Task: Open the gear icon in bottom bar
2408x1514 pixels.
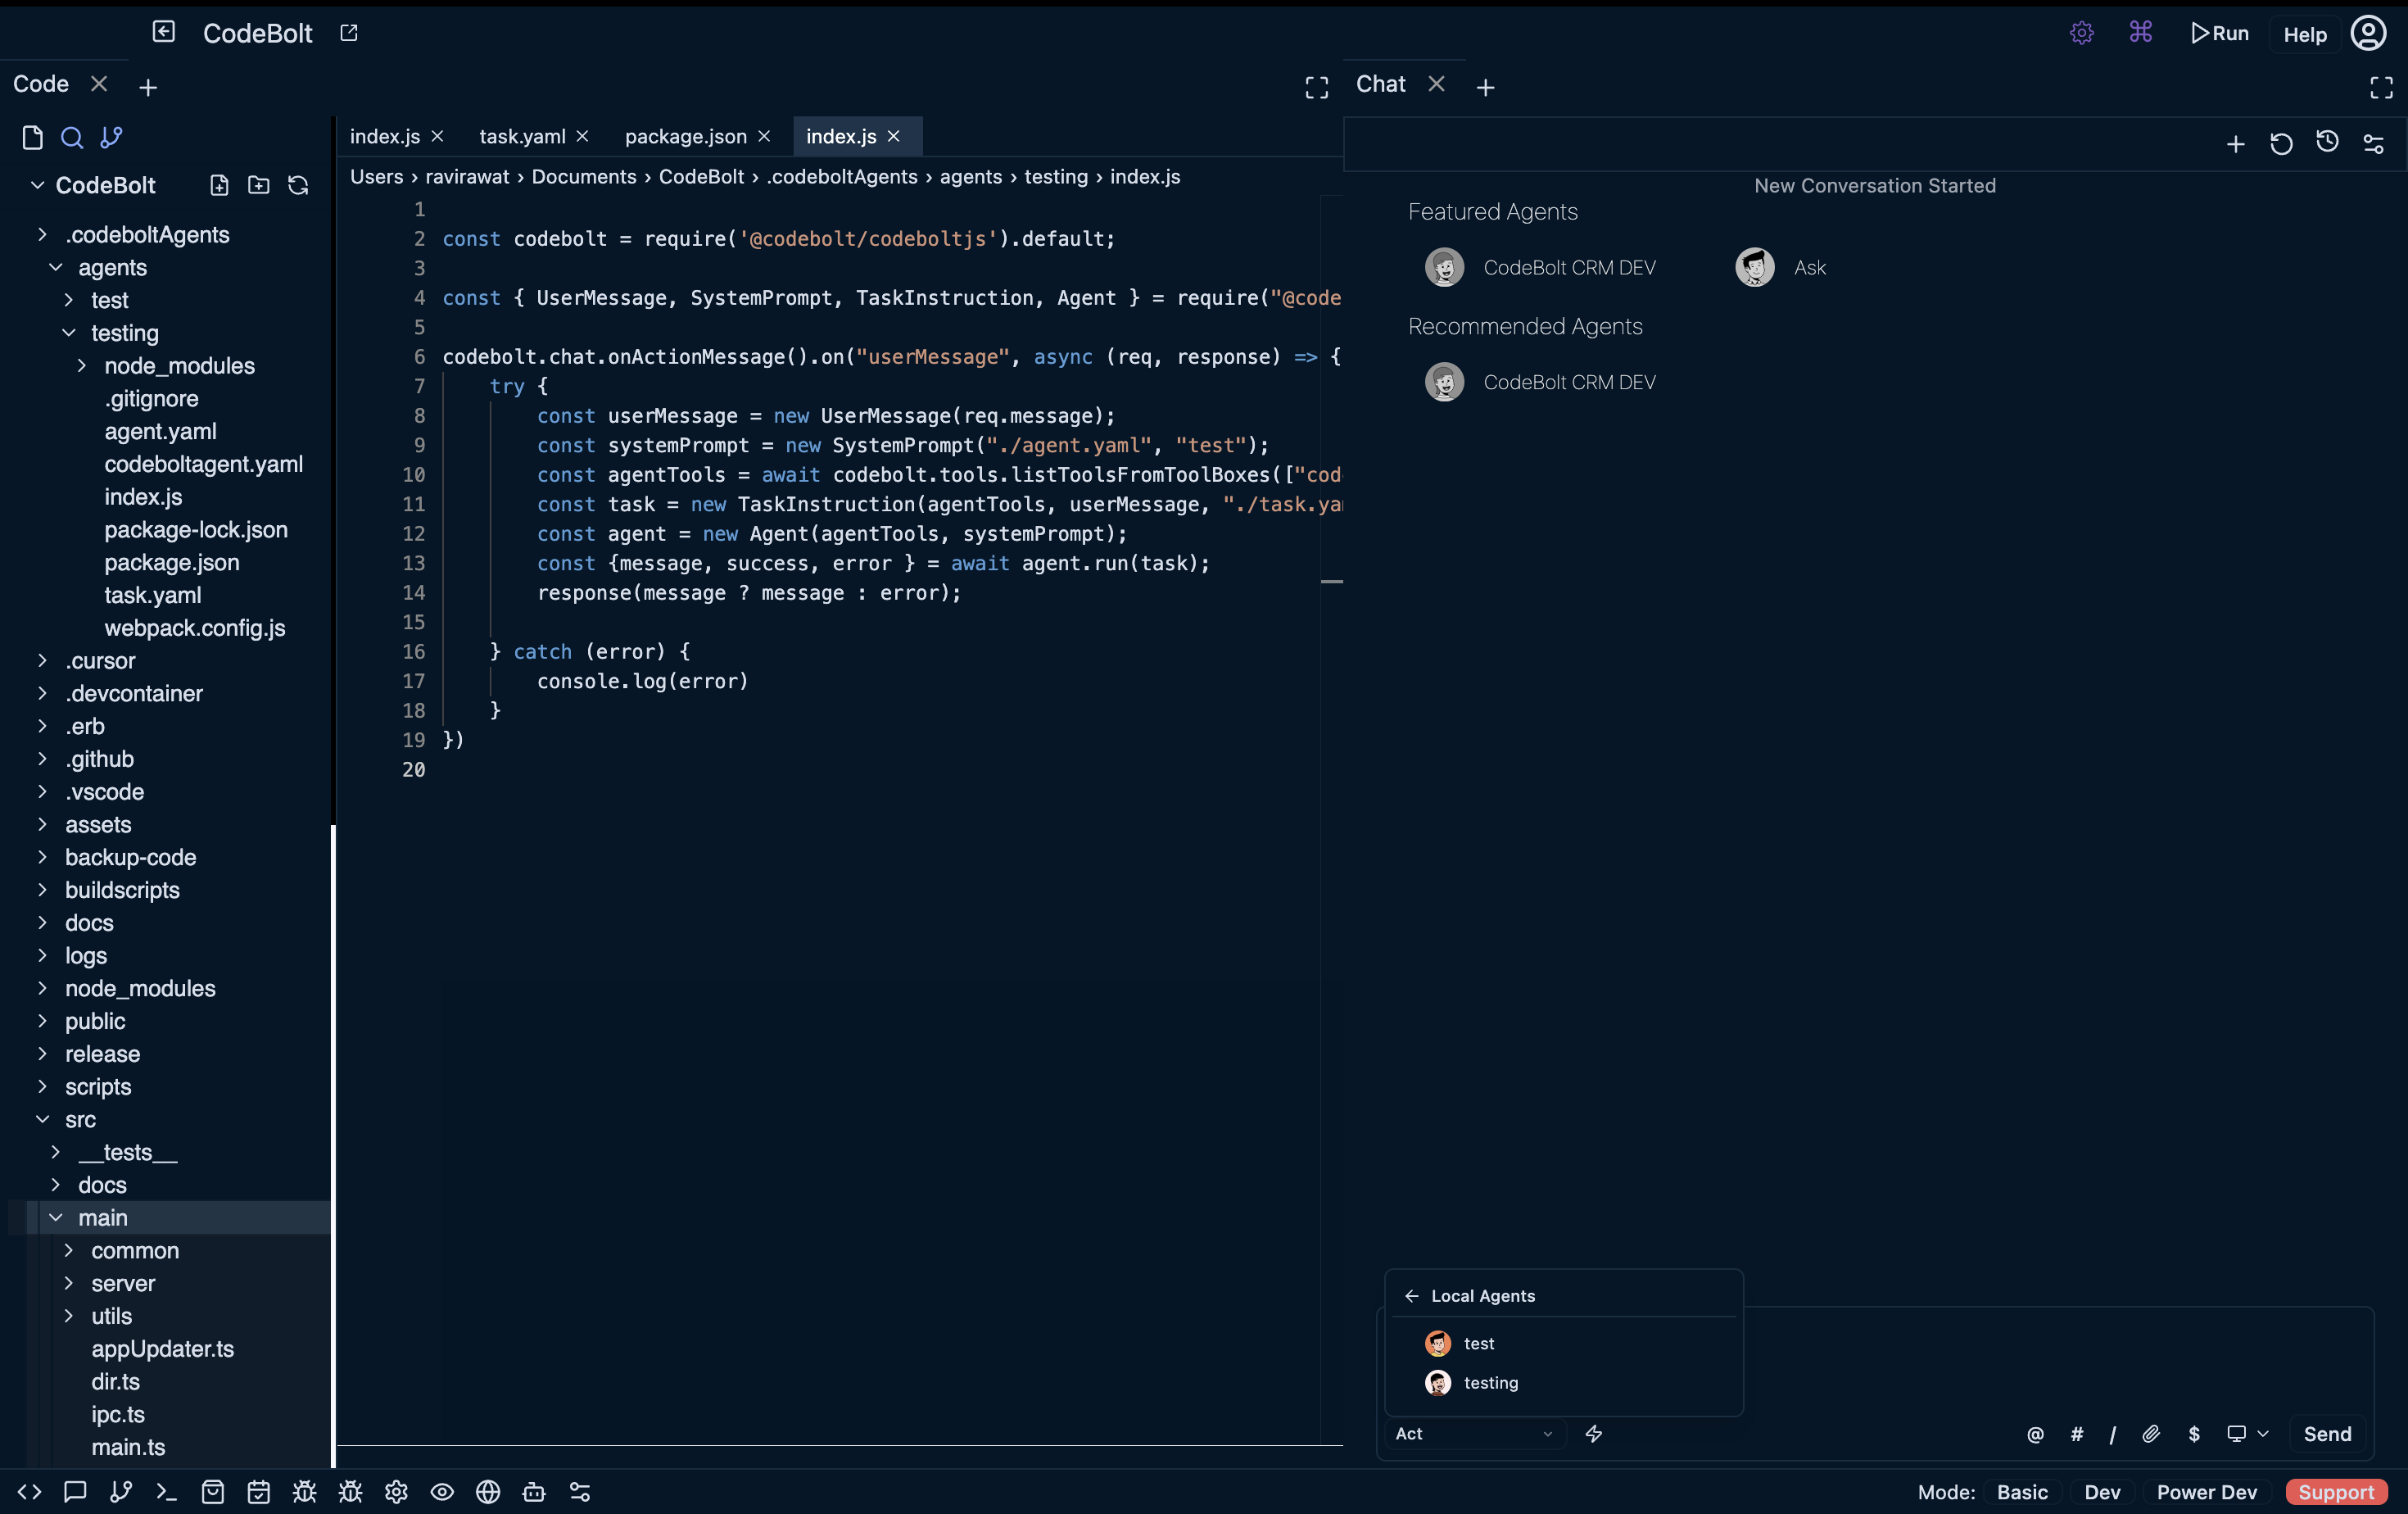Action: pos(396,1492)
